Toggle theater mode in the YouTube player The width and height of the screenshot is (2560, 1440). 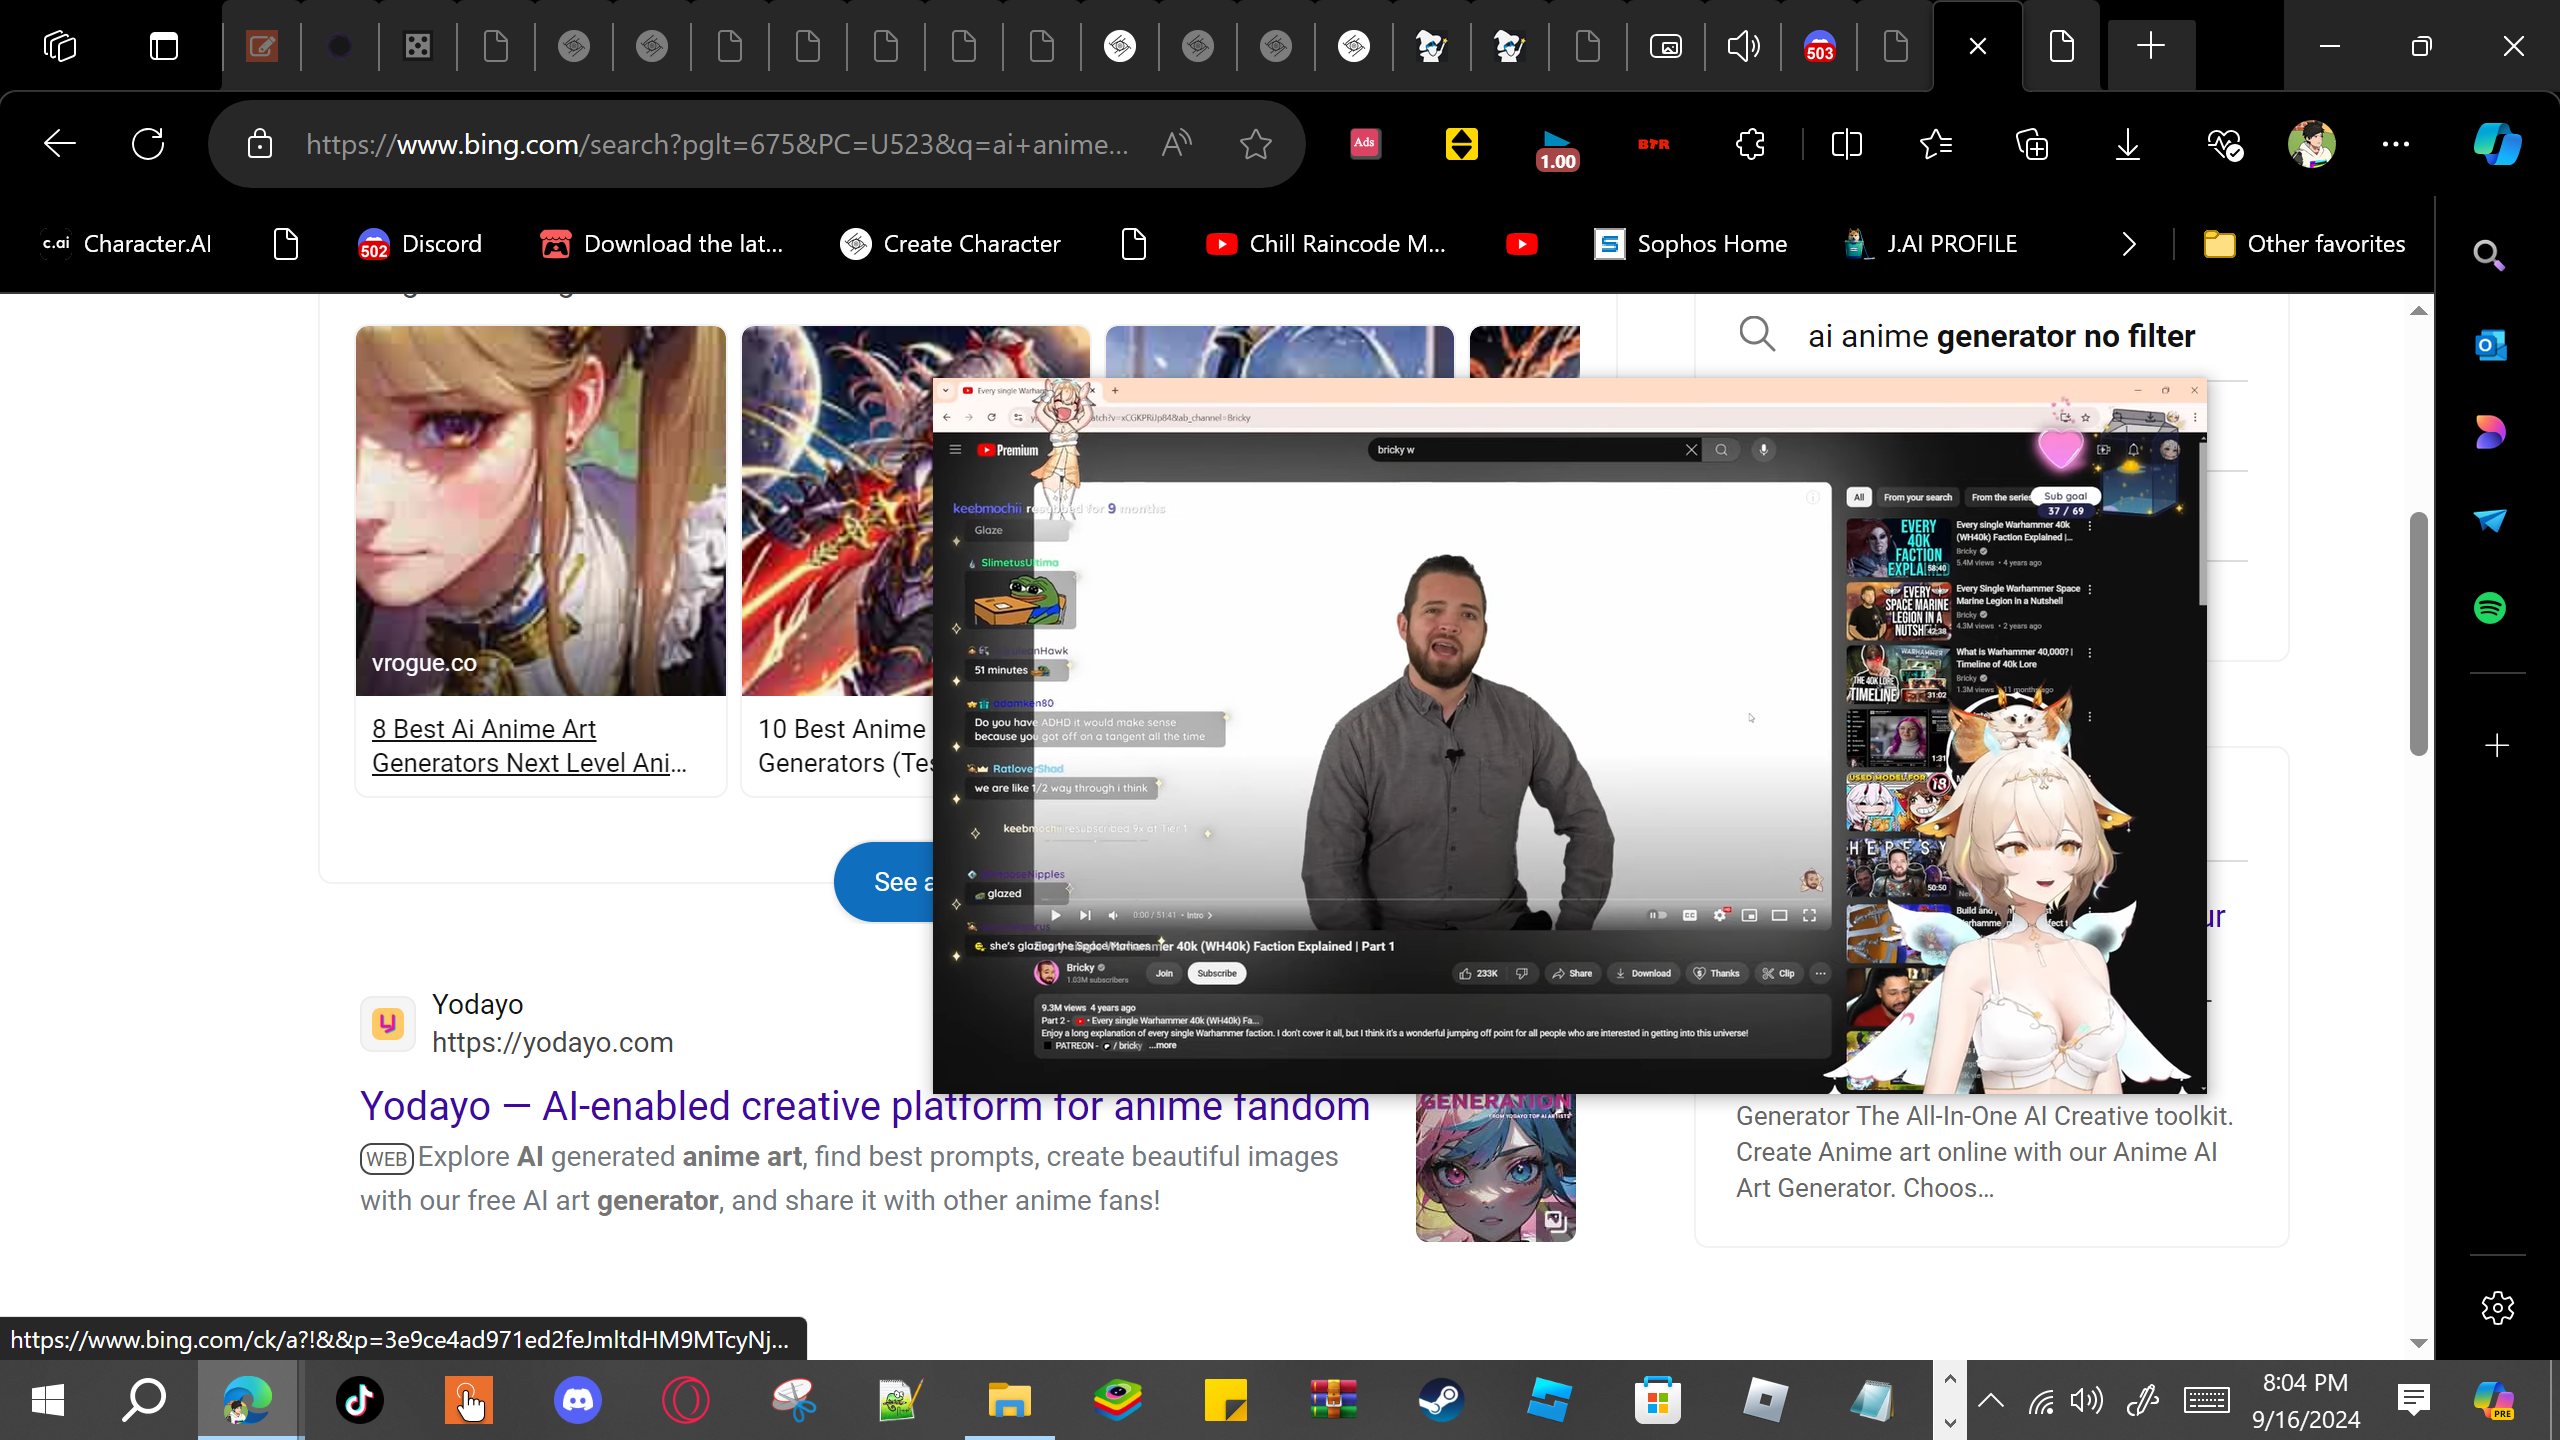1779,915
